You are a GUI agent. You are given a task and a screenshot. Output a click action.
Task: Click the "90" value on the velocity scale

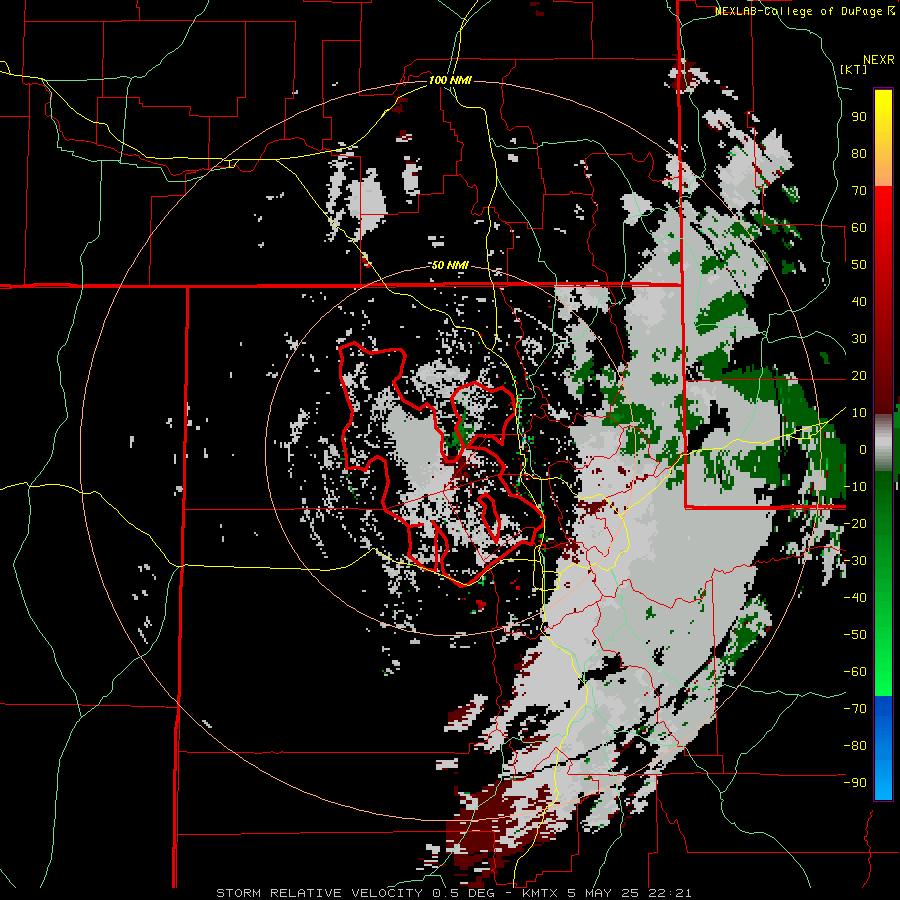tap(859, 117)
